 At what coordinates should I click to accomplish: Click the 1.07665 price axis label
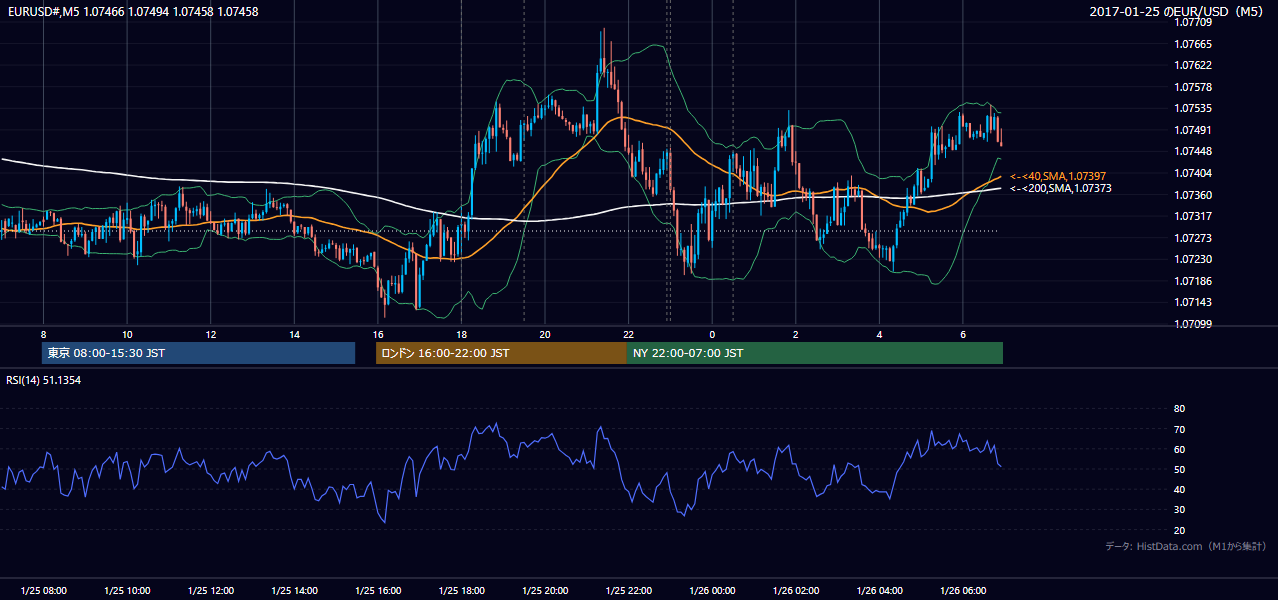tap(1193, 44)
